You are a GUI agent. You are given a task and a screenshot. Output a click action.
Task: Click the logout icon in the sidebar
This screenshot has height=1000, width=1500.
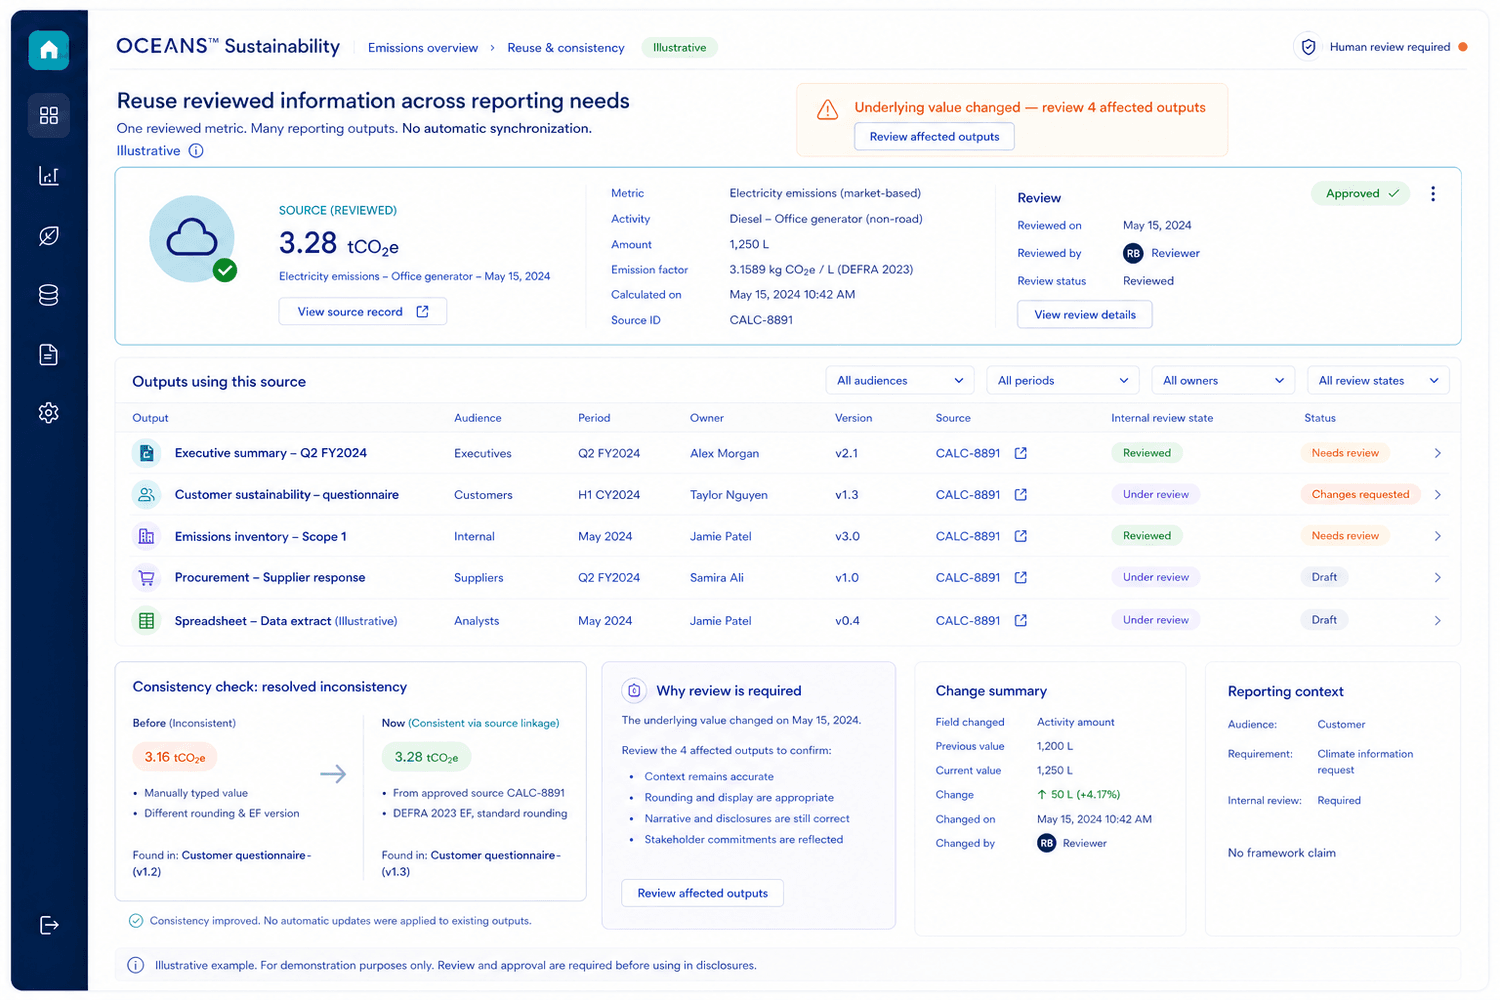coord(49,925)
